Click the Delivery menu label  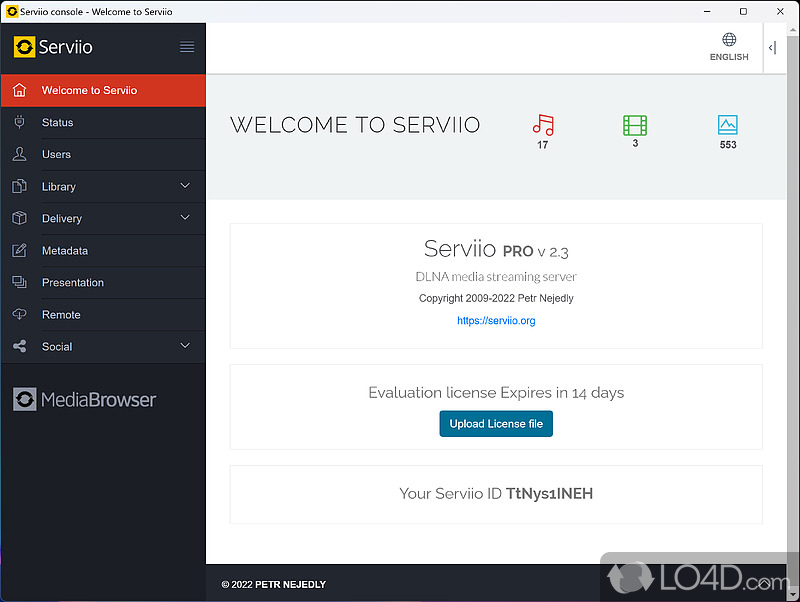[x=62, y=218]
